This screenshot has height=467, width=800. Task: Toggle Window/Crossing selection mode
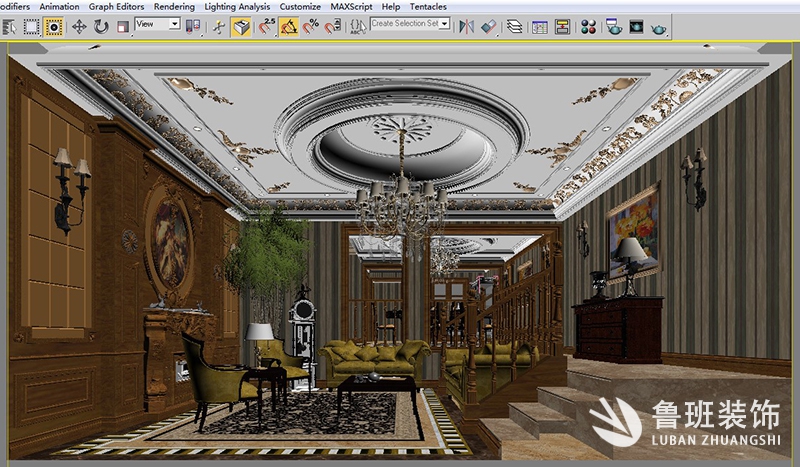pos(53,27)
